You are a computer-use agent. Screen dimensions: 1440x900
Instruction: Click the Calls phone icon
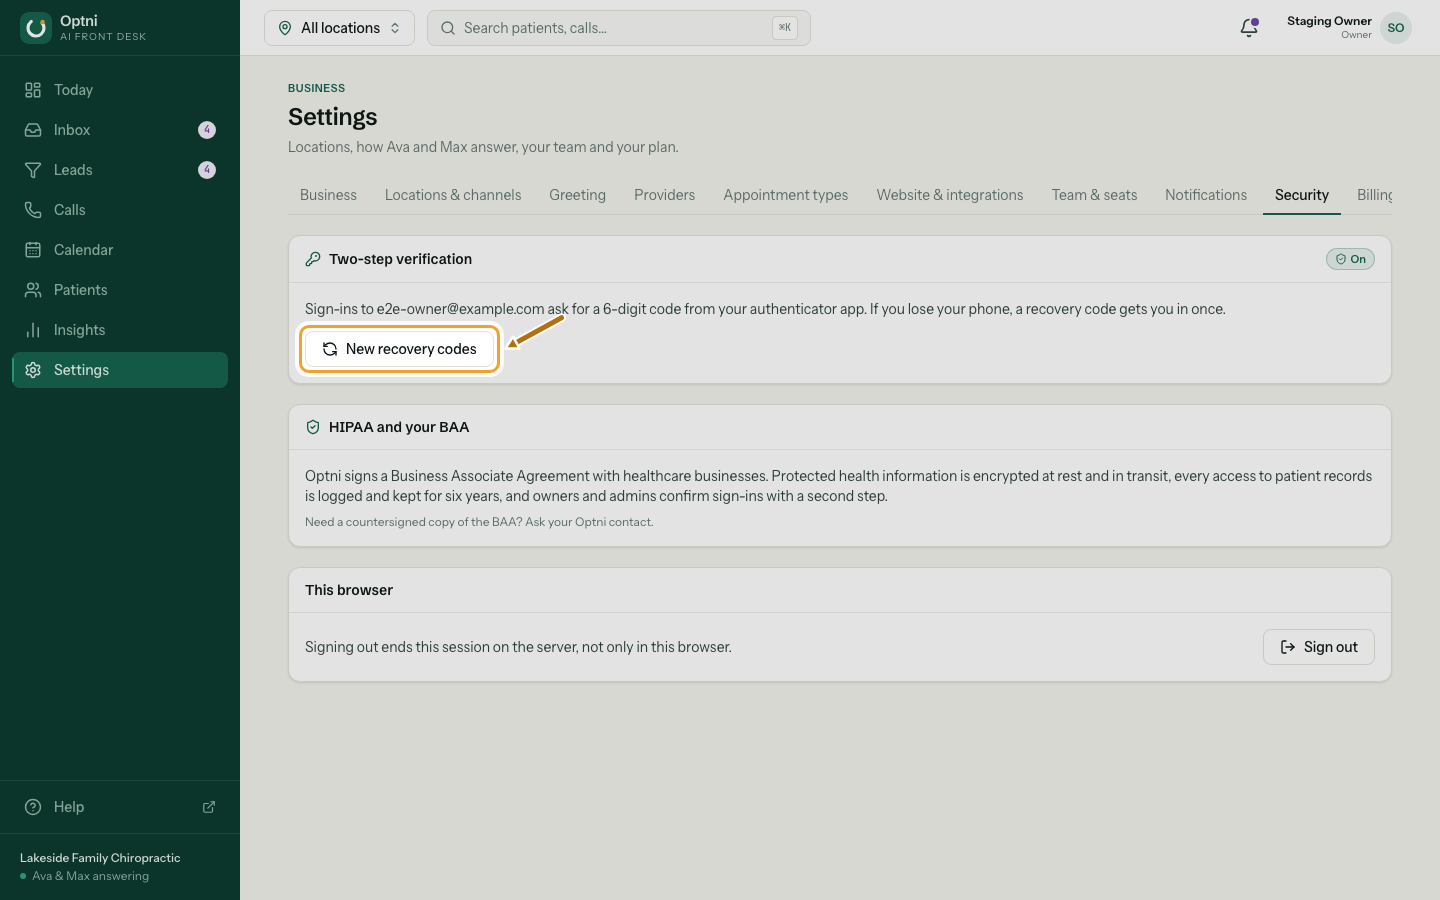(x=33, y=210)
